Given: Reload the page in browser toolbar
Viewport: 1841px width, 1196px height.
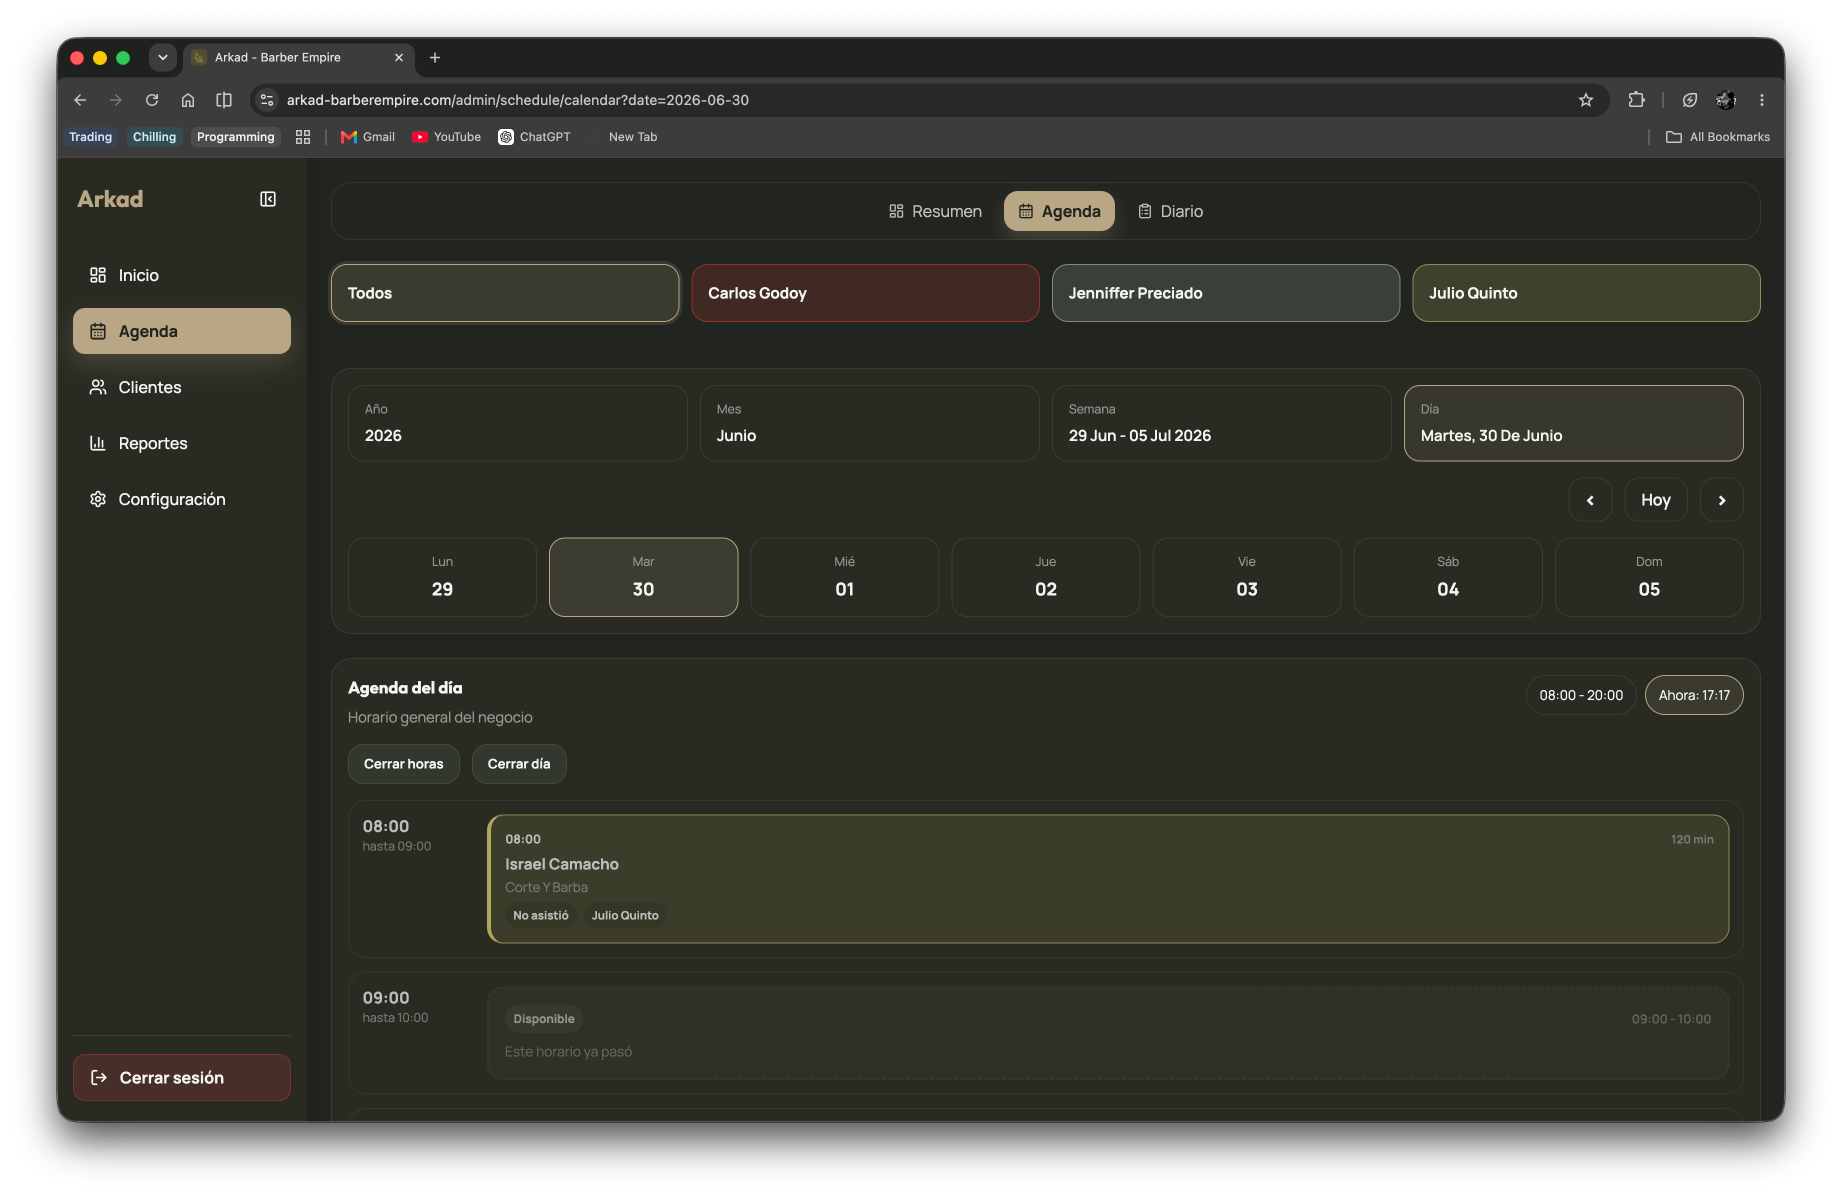Looking at the screenshot, I should coord(152,100).
